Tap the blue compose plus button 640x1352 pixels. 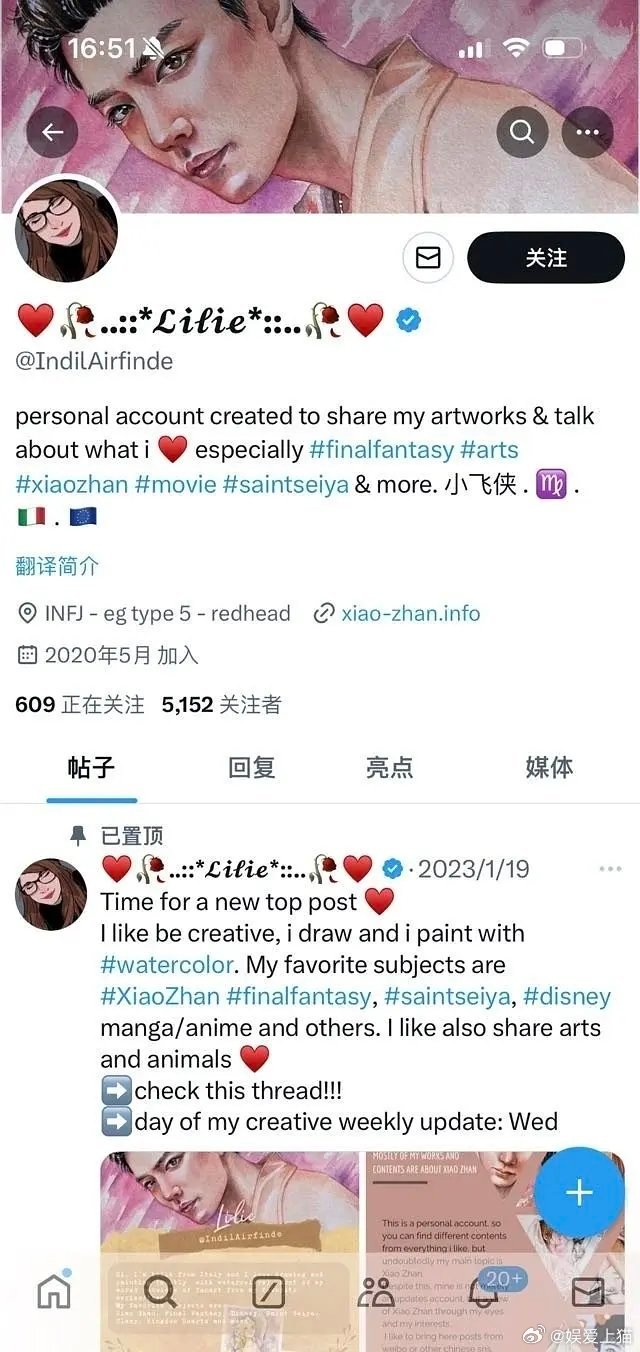(x=578, y=1191)
